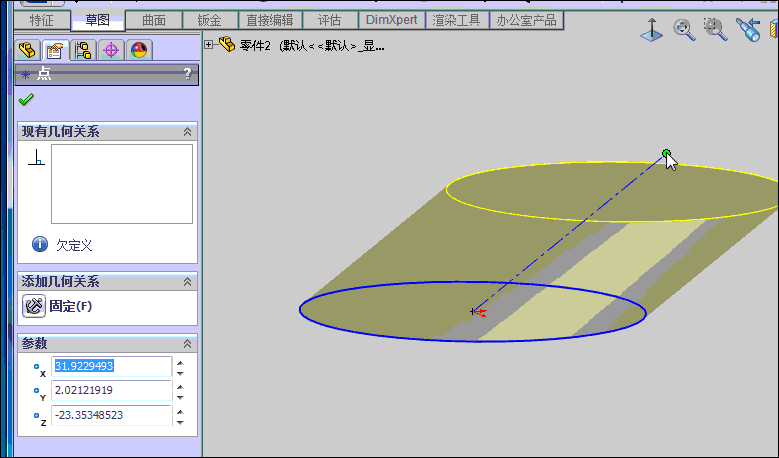
Task: Decrease the Z coordinate value
Action: tap(180, 422)
